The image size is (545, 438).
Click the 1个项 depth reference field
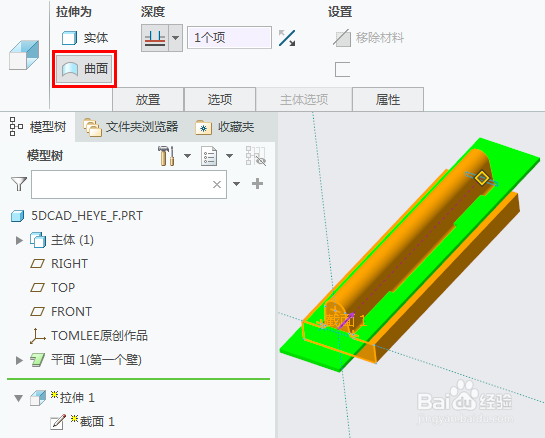(x=229, y=38)
